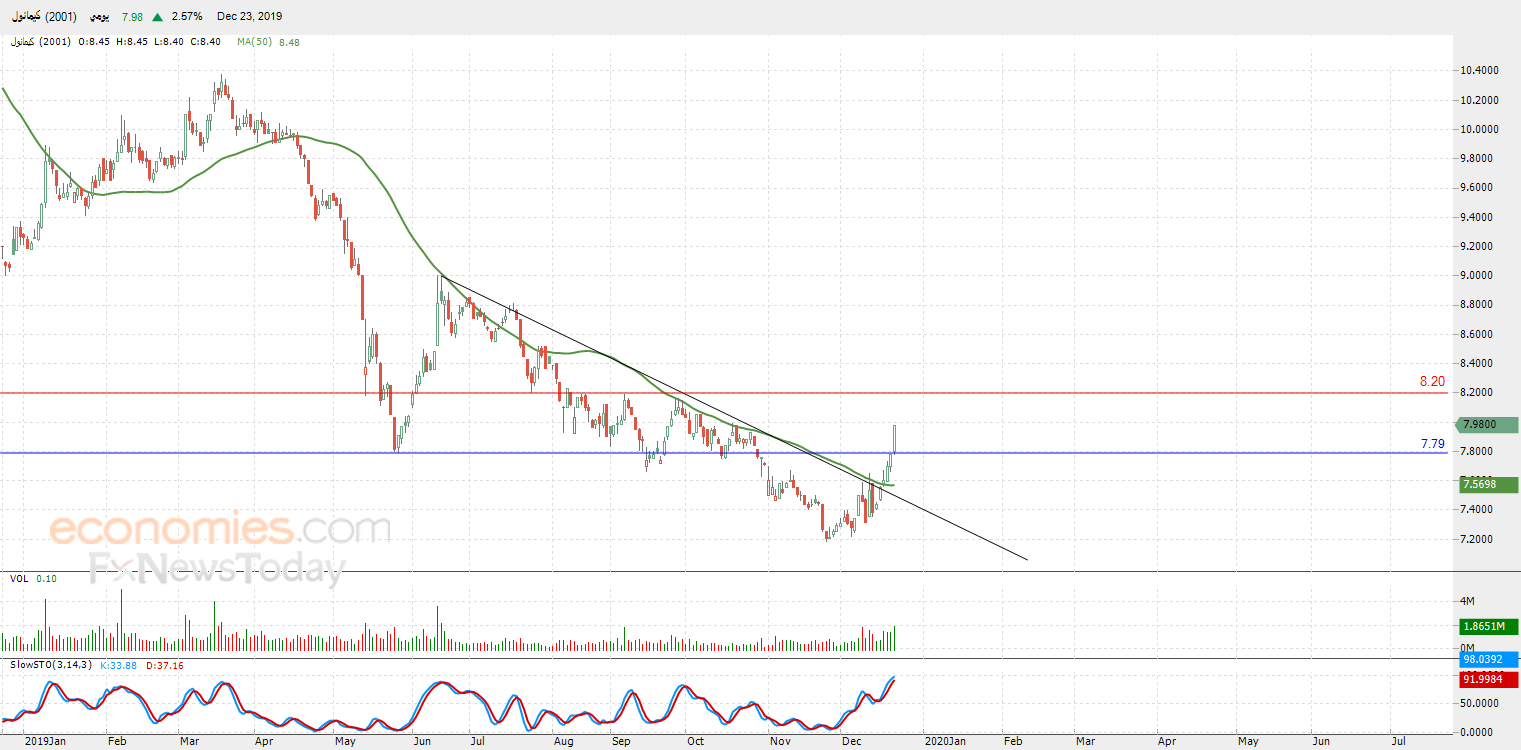Click the 50.0000 stochastic axis label
Image resolution: width=1521 pixels, height=750 pixels.
point(1479,705)
